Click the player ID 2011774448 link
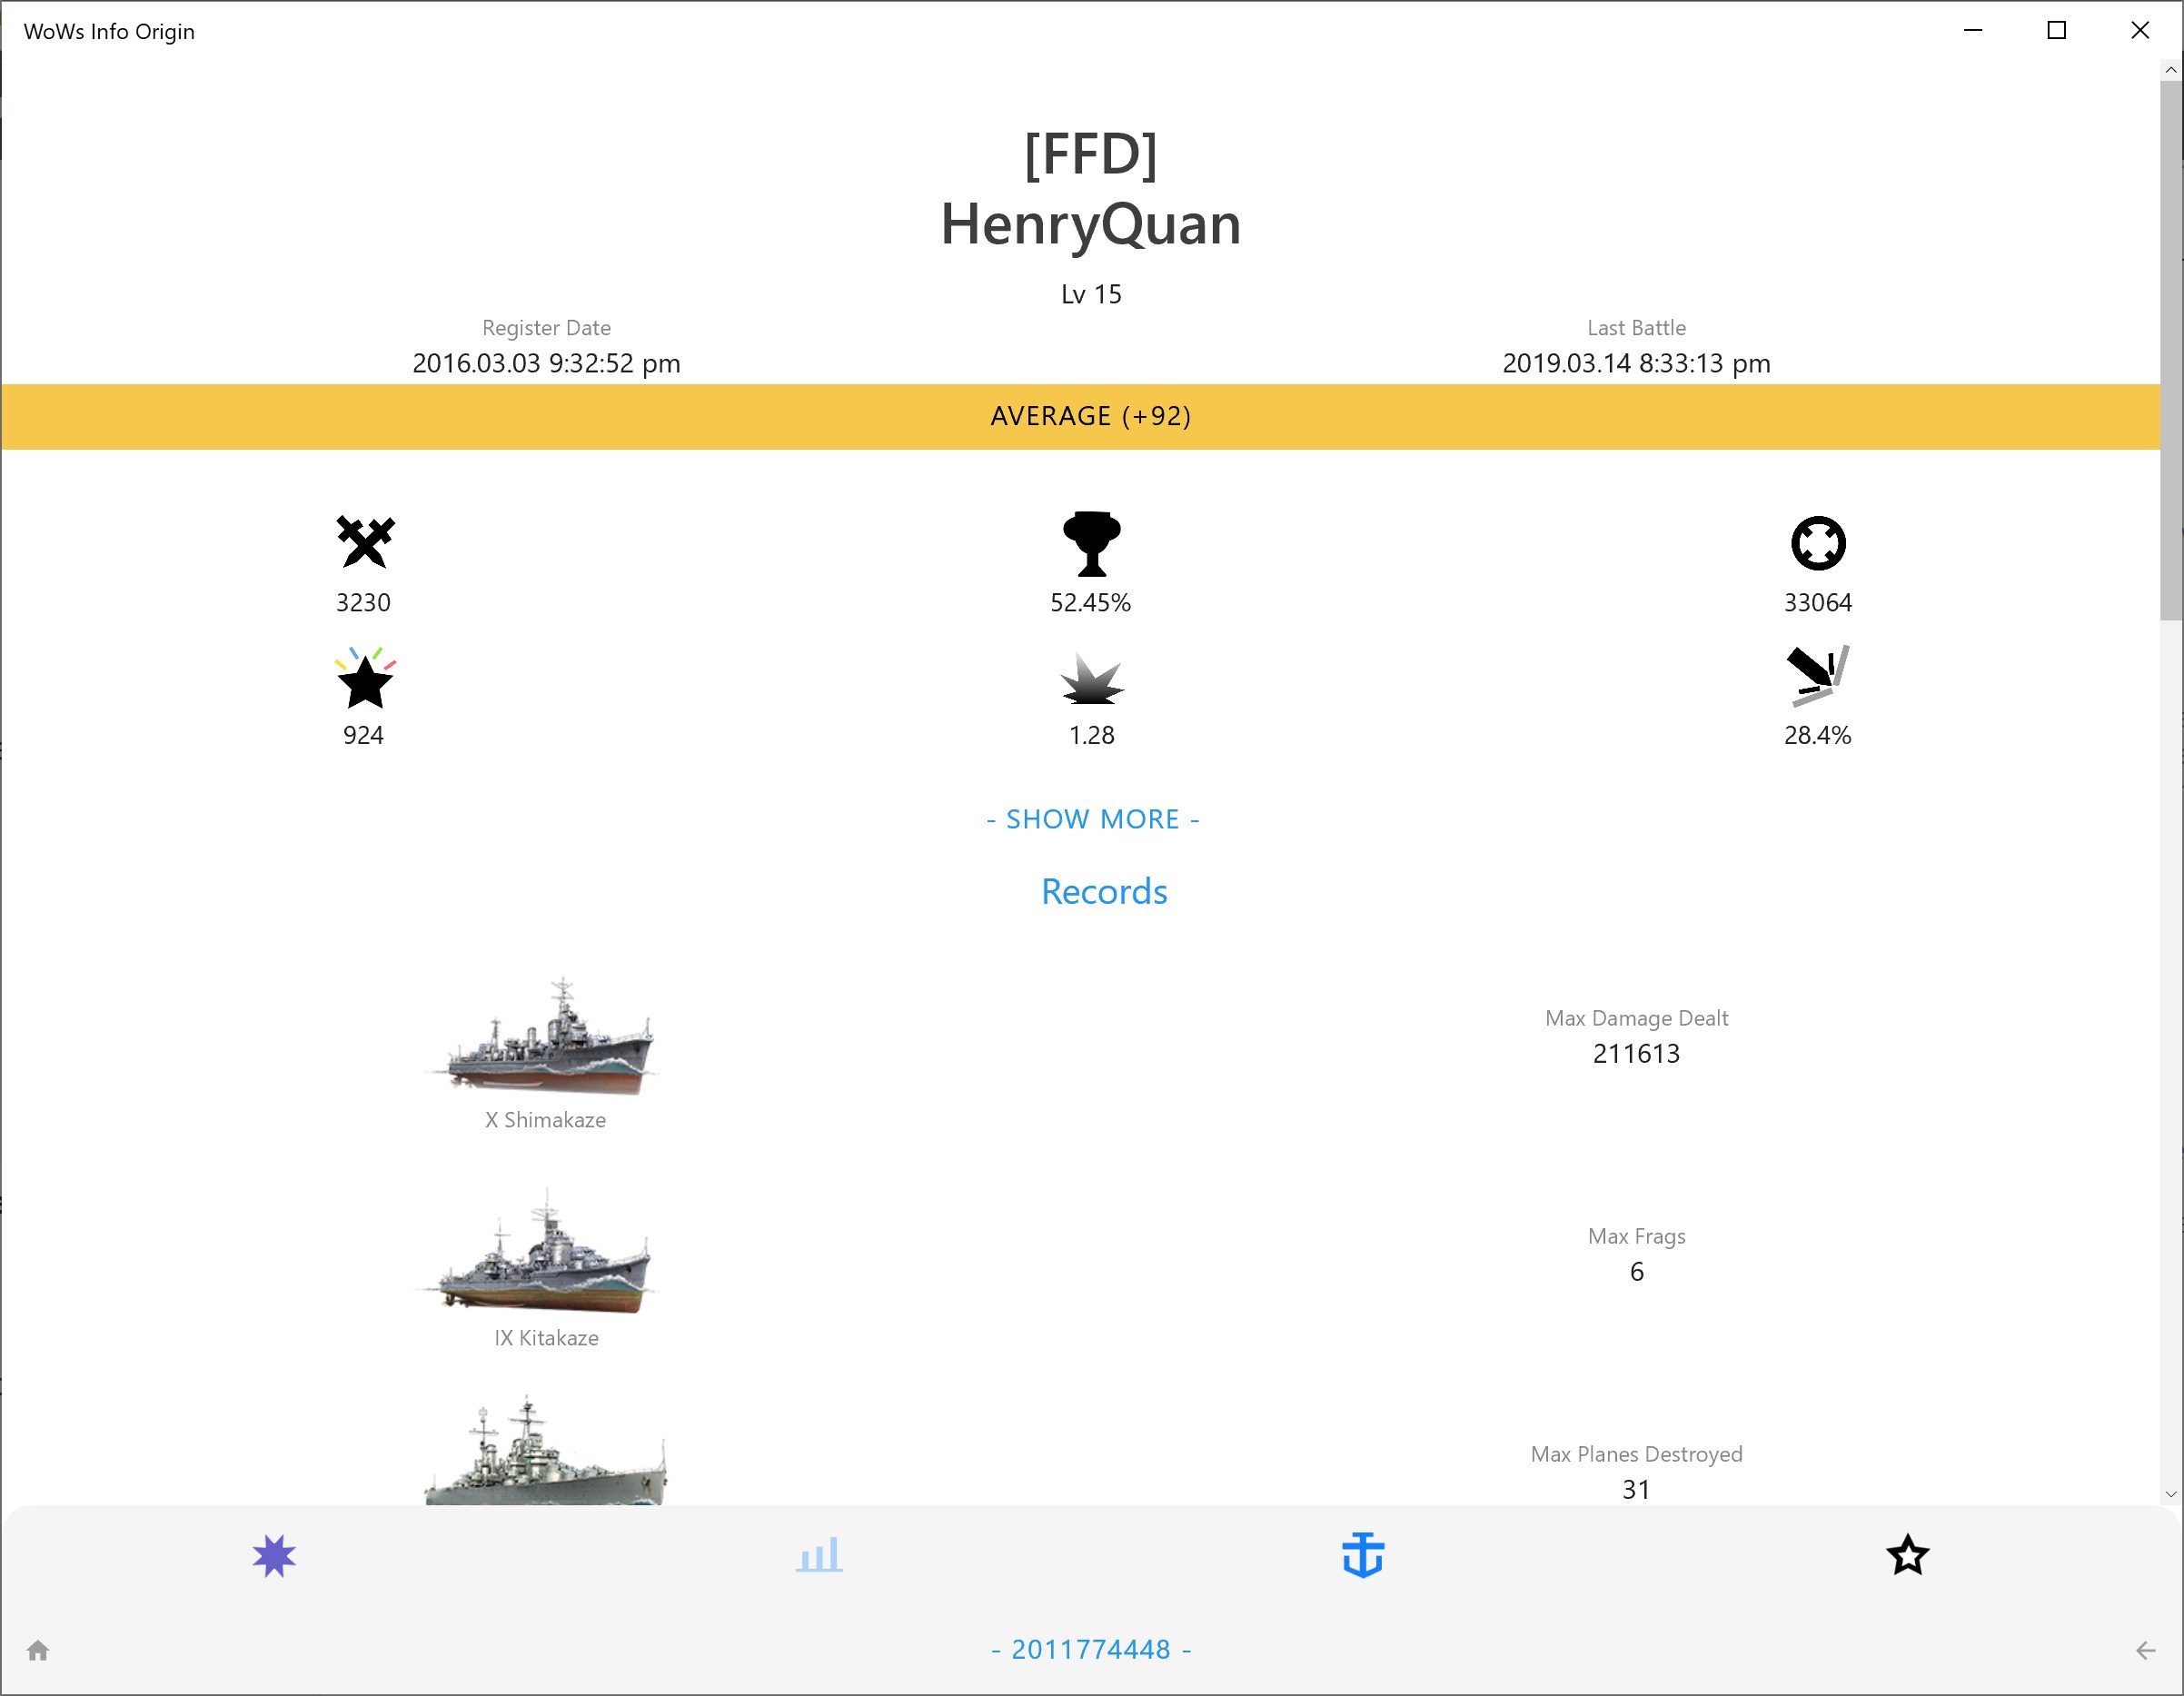Viewport: 2184px width, 1696px height. (x=1090, y=1649)
